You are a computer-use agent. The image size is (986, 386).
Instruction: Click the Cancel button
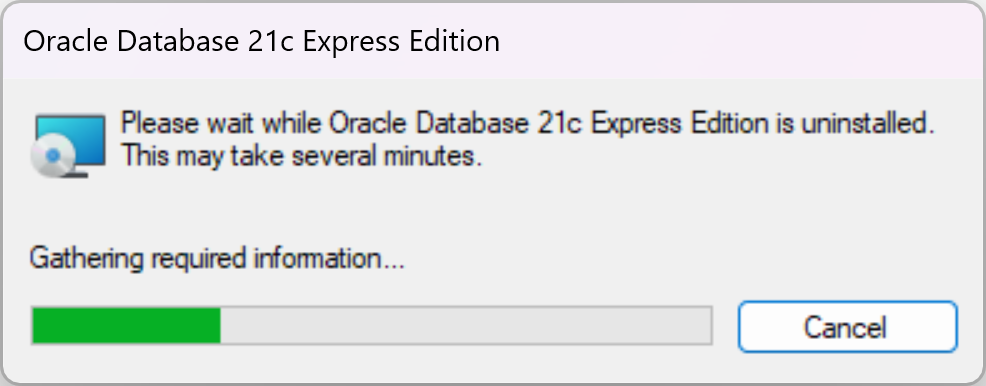pyautogui.click(x=847, y=326)
